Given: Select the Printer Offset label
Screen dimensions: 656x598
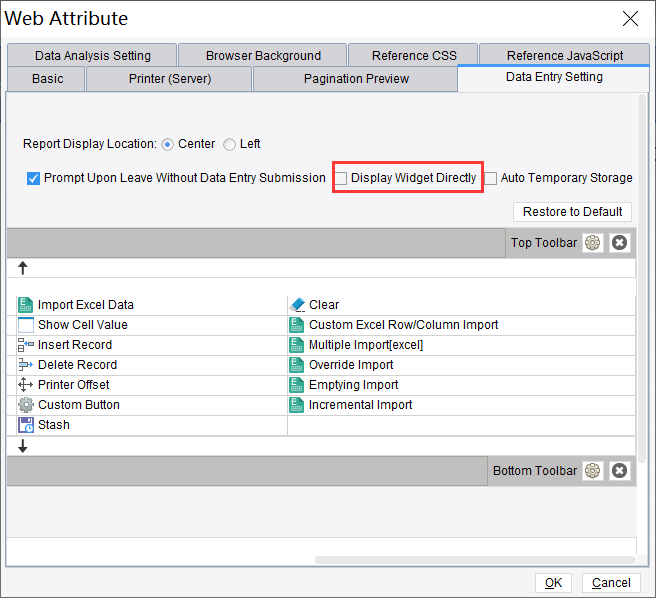Looking at the screenshot, I should pyautogui.click(x=74, y=385).
